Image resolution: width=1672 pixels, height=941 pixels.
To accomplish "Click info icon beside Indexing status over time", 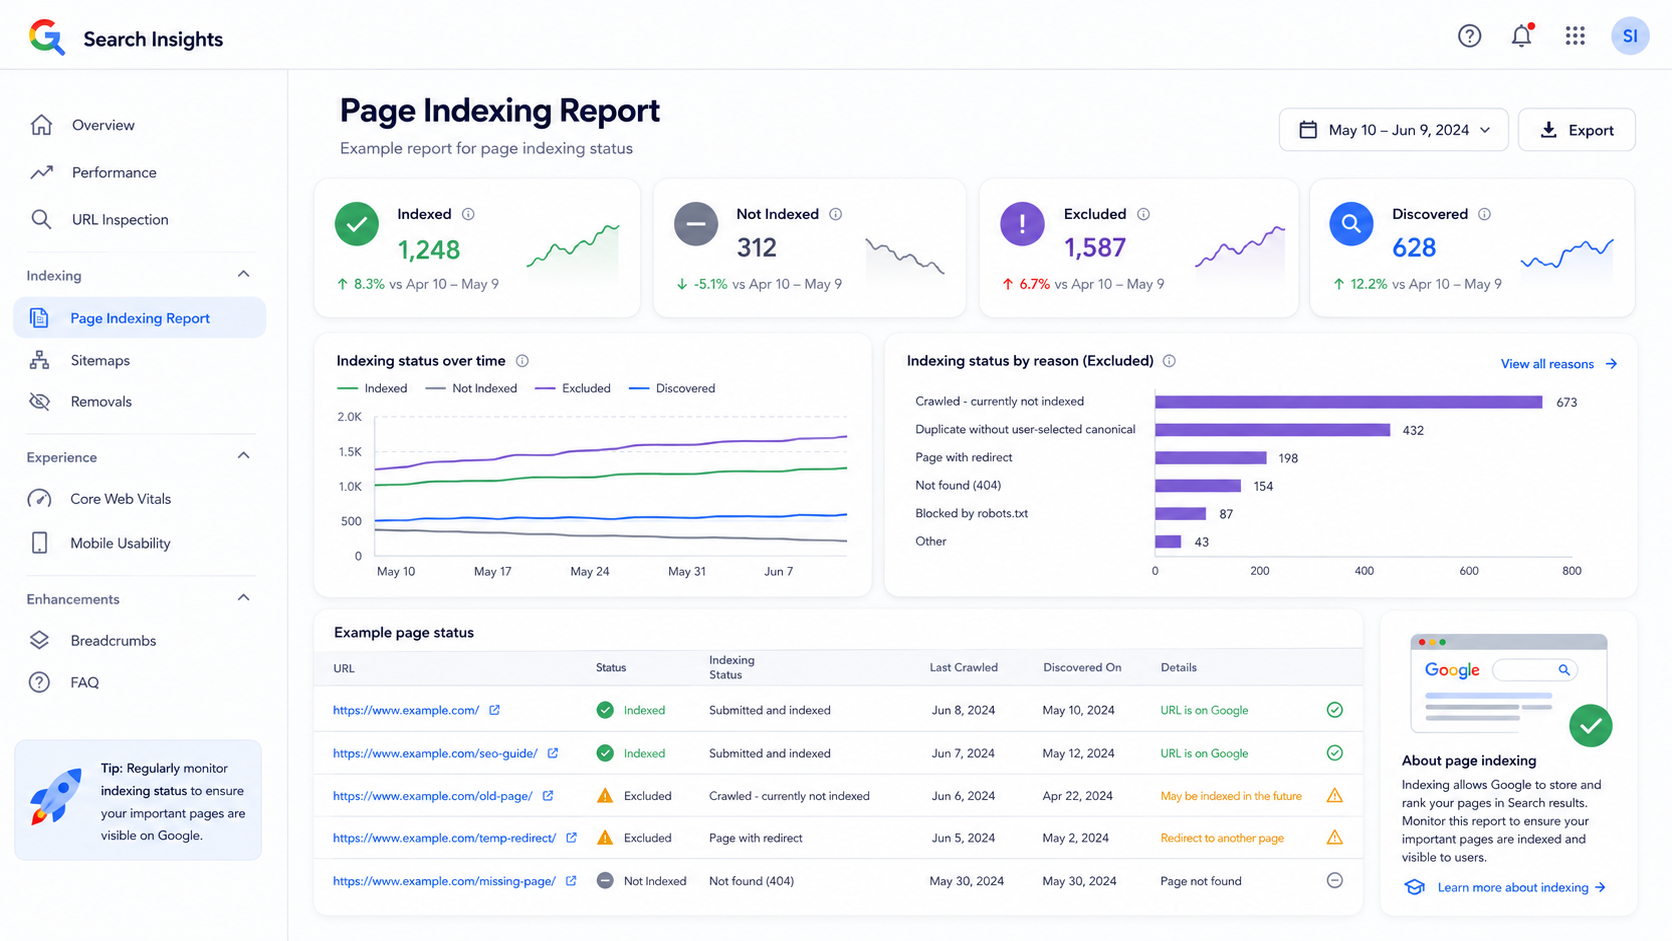I will 522,361.
